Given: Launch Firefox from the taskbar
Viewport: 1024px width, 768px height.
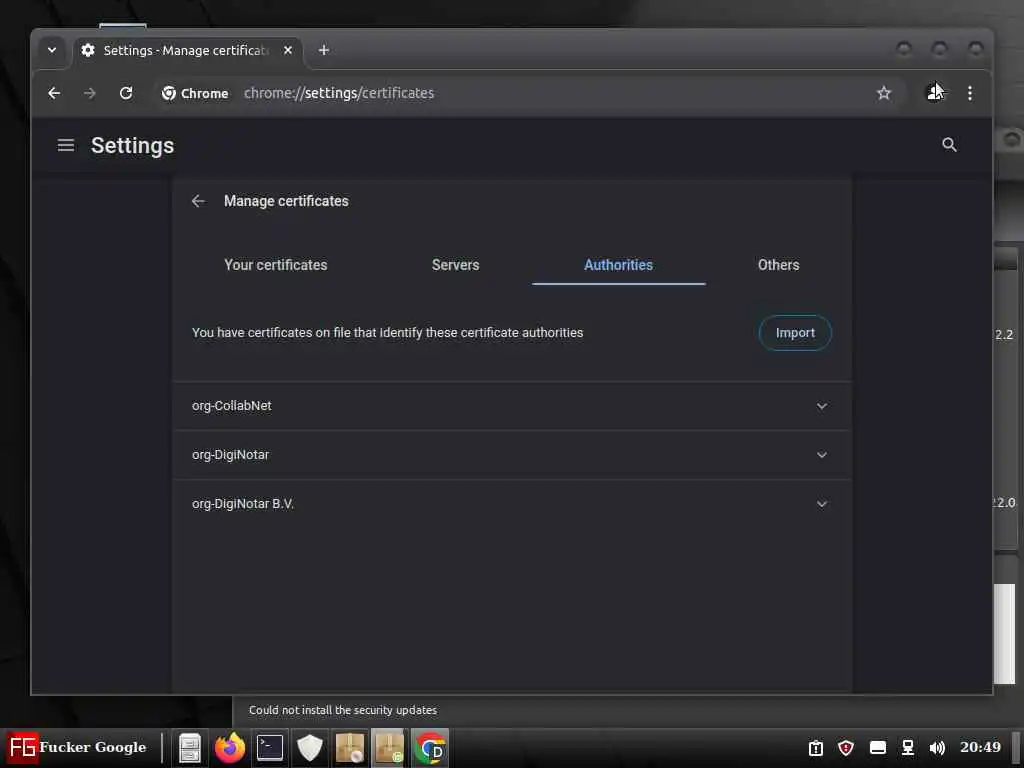Looking at the screenshot, I should coord(230,748).
